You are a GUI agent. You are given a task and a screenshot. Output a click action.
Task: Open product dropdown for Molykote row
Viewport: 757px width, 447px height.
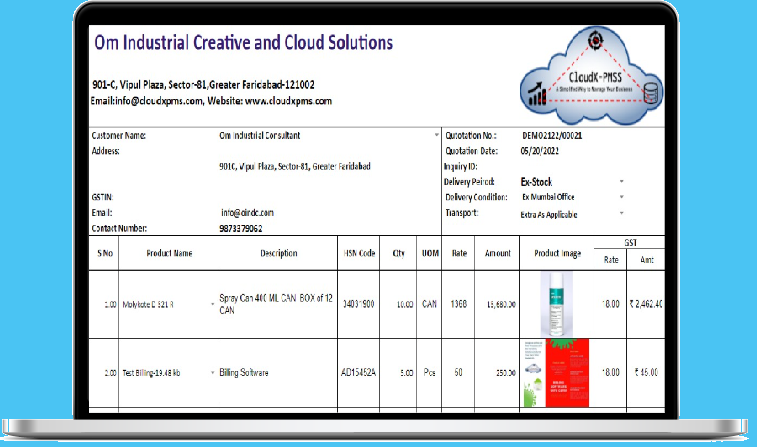pyautogui.click(x=212, y=304)
